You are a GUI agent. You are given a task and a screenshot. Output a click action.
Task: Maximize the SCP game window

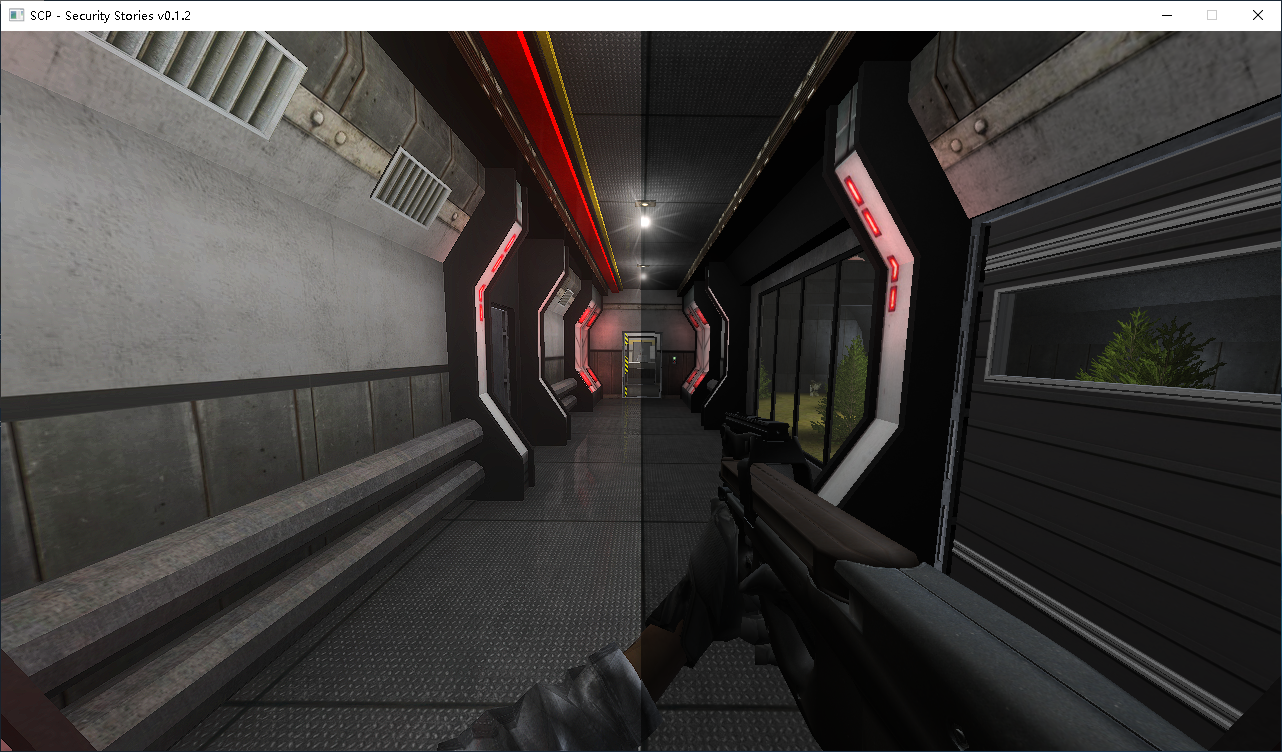(1212, 15)
